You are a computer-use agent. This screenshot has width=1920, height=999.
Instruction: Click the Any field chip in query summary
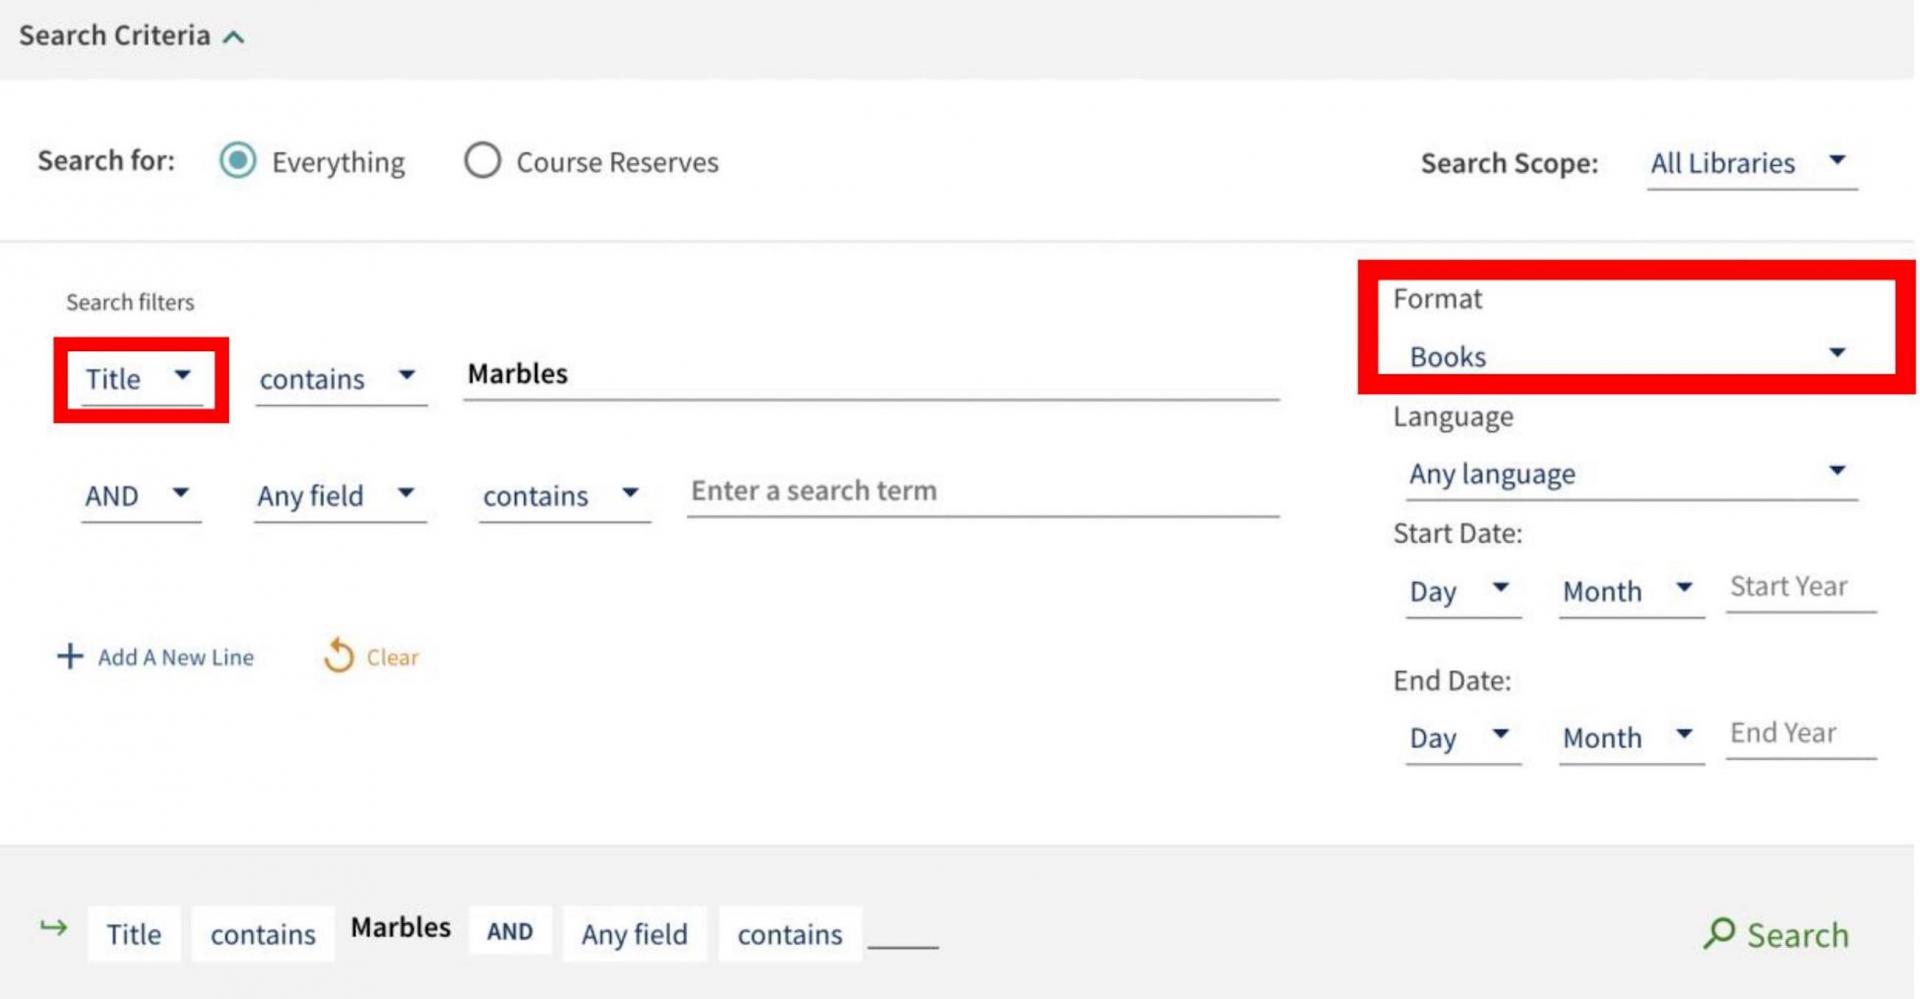tap(635, 934)
